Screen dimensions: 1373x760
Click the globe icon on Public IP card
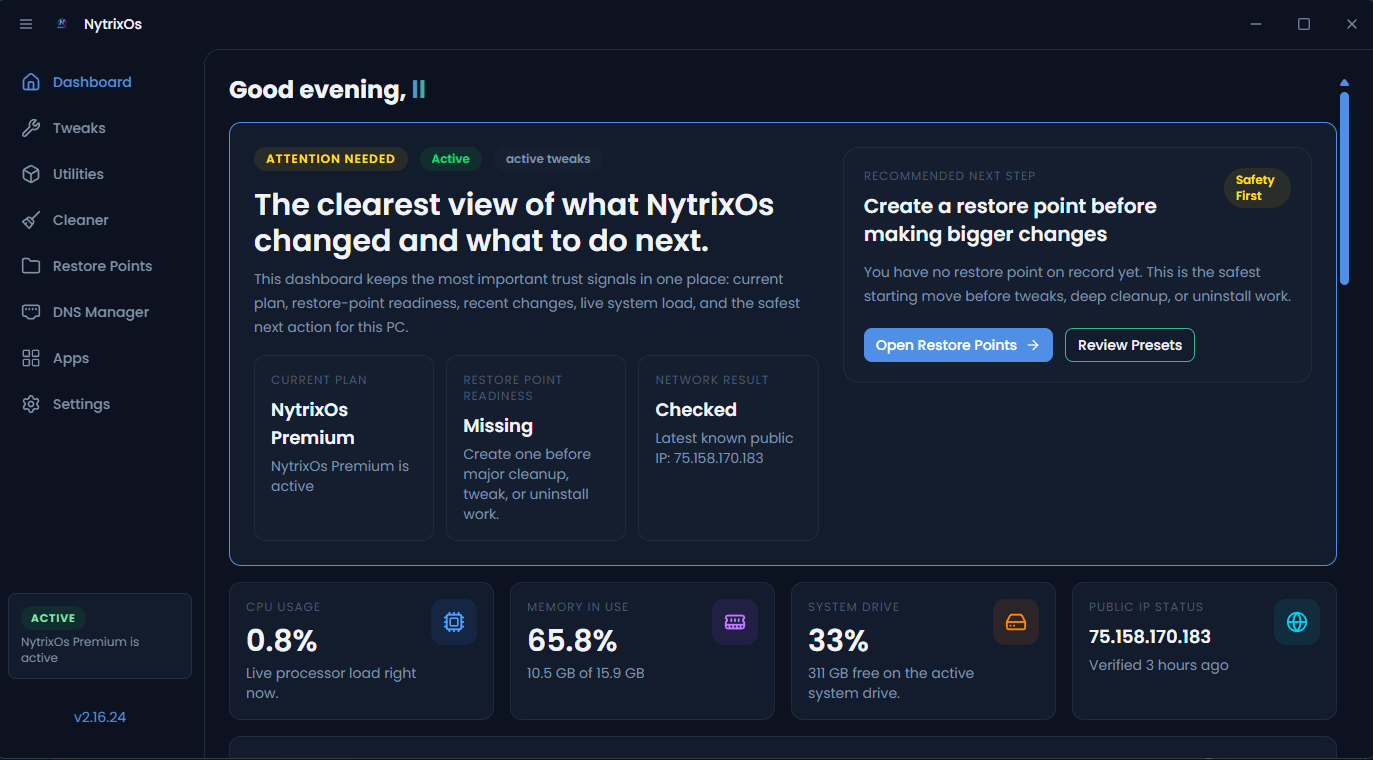[1296, 621]
